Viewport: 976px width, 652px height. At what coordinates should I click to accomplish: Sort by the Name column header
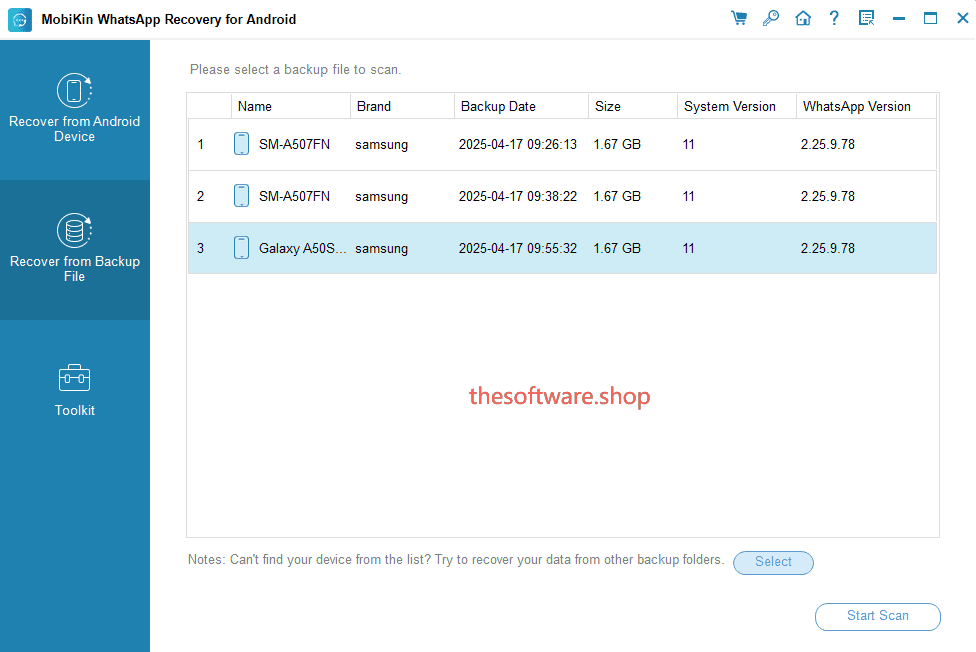[291, 106]
